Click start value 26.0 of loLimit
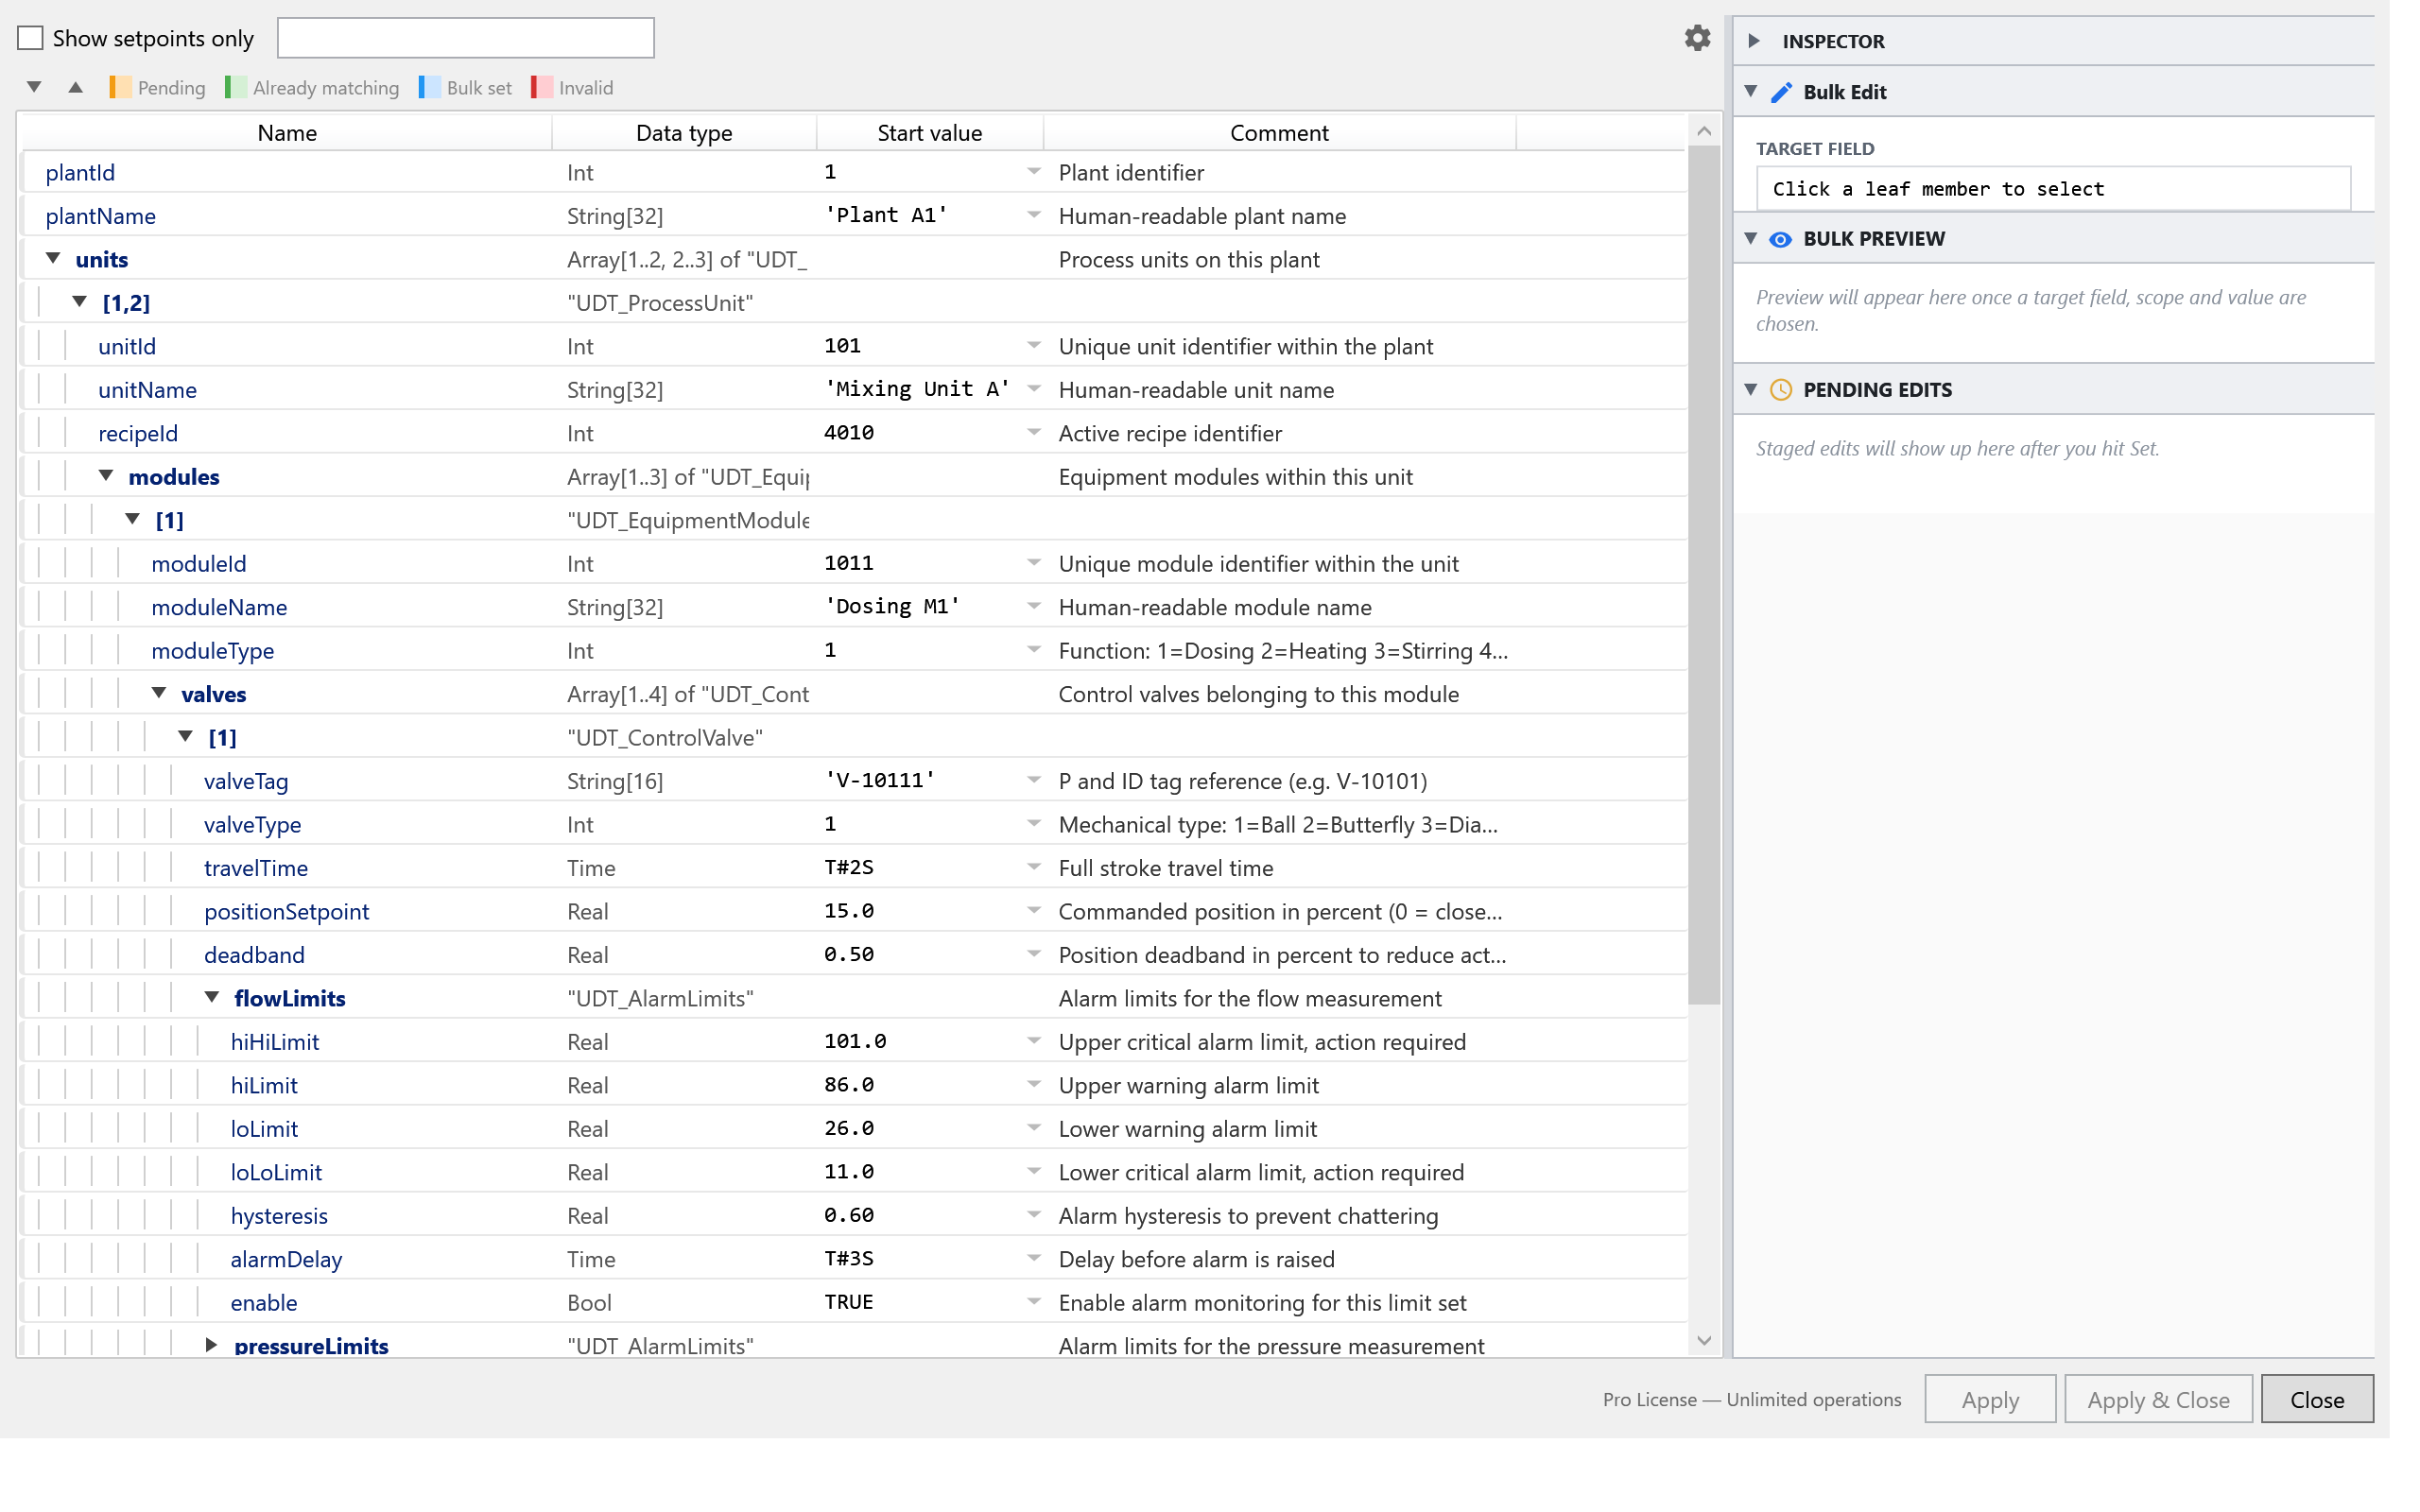Image resolution: width=2420 pixels, height=1512 pixels. click(849, 1128)
